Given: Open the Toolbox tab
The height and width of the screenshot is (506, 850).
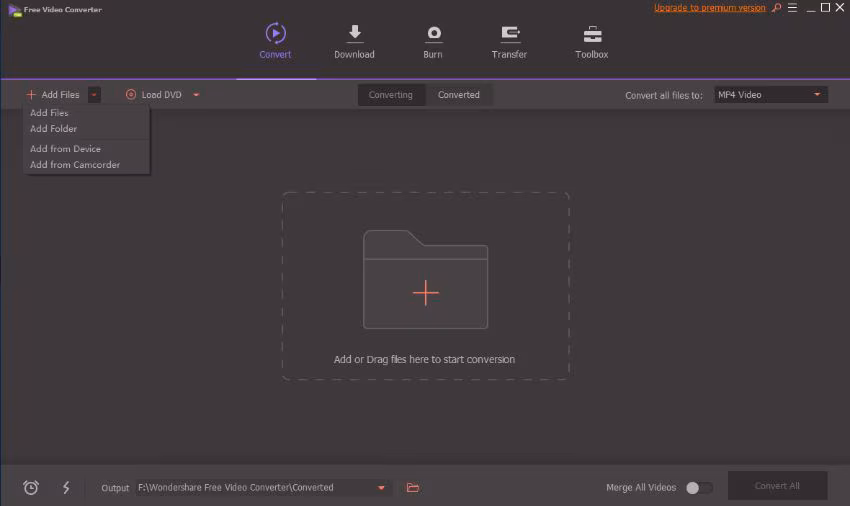Looking at the screenshot, I should pos(592,41).
